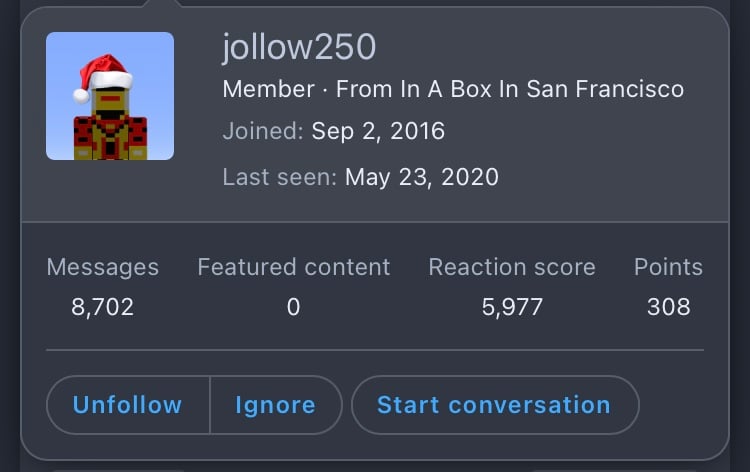View the 5,977 reaction score value
The height and width of the screenshot is (472, 750).
512,307
